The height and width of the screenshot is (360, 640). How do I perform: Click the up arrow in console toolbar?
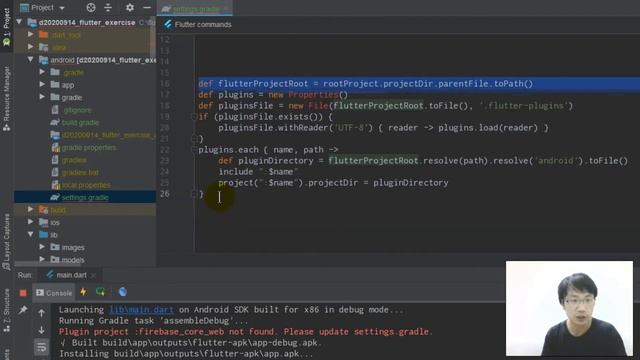click(x=42, y=313)
